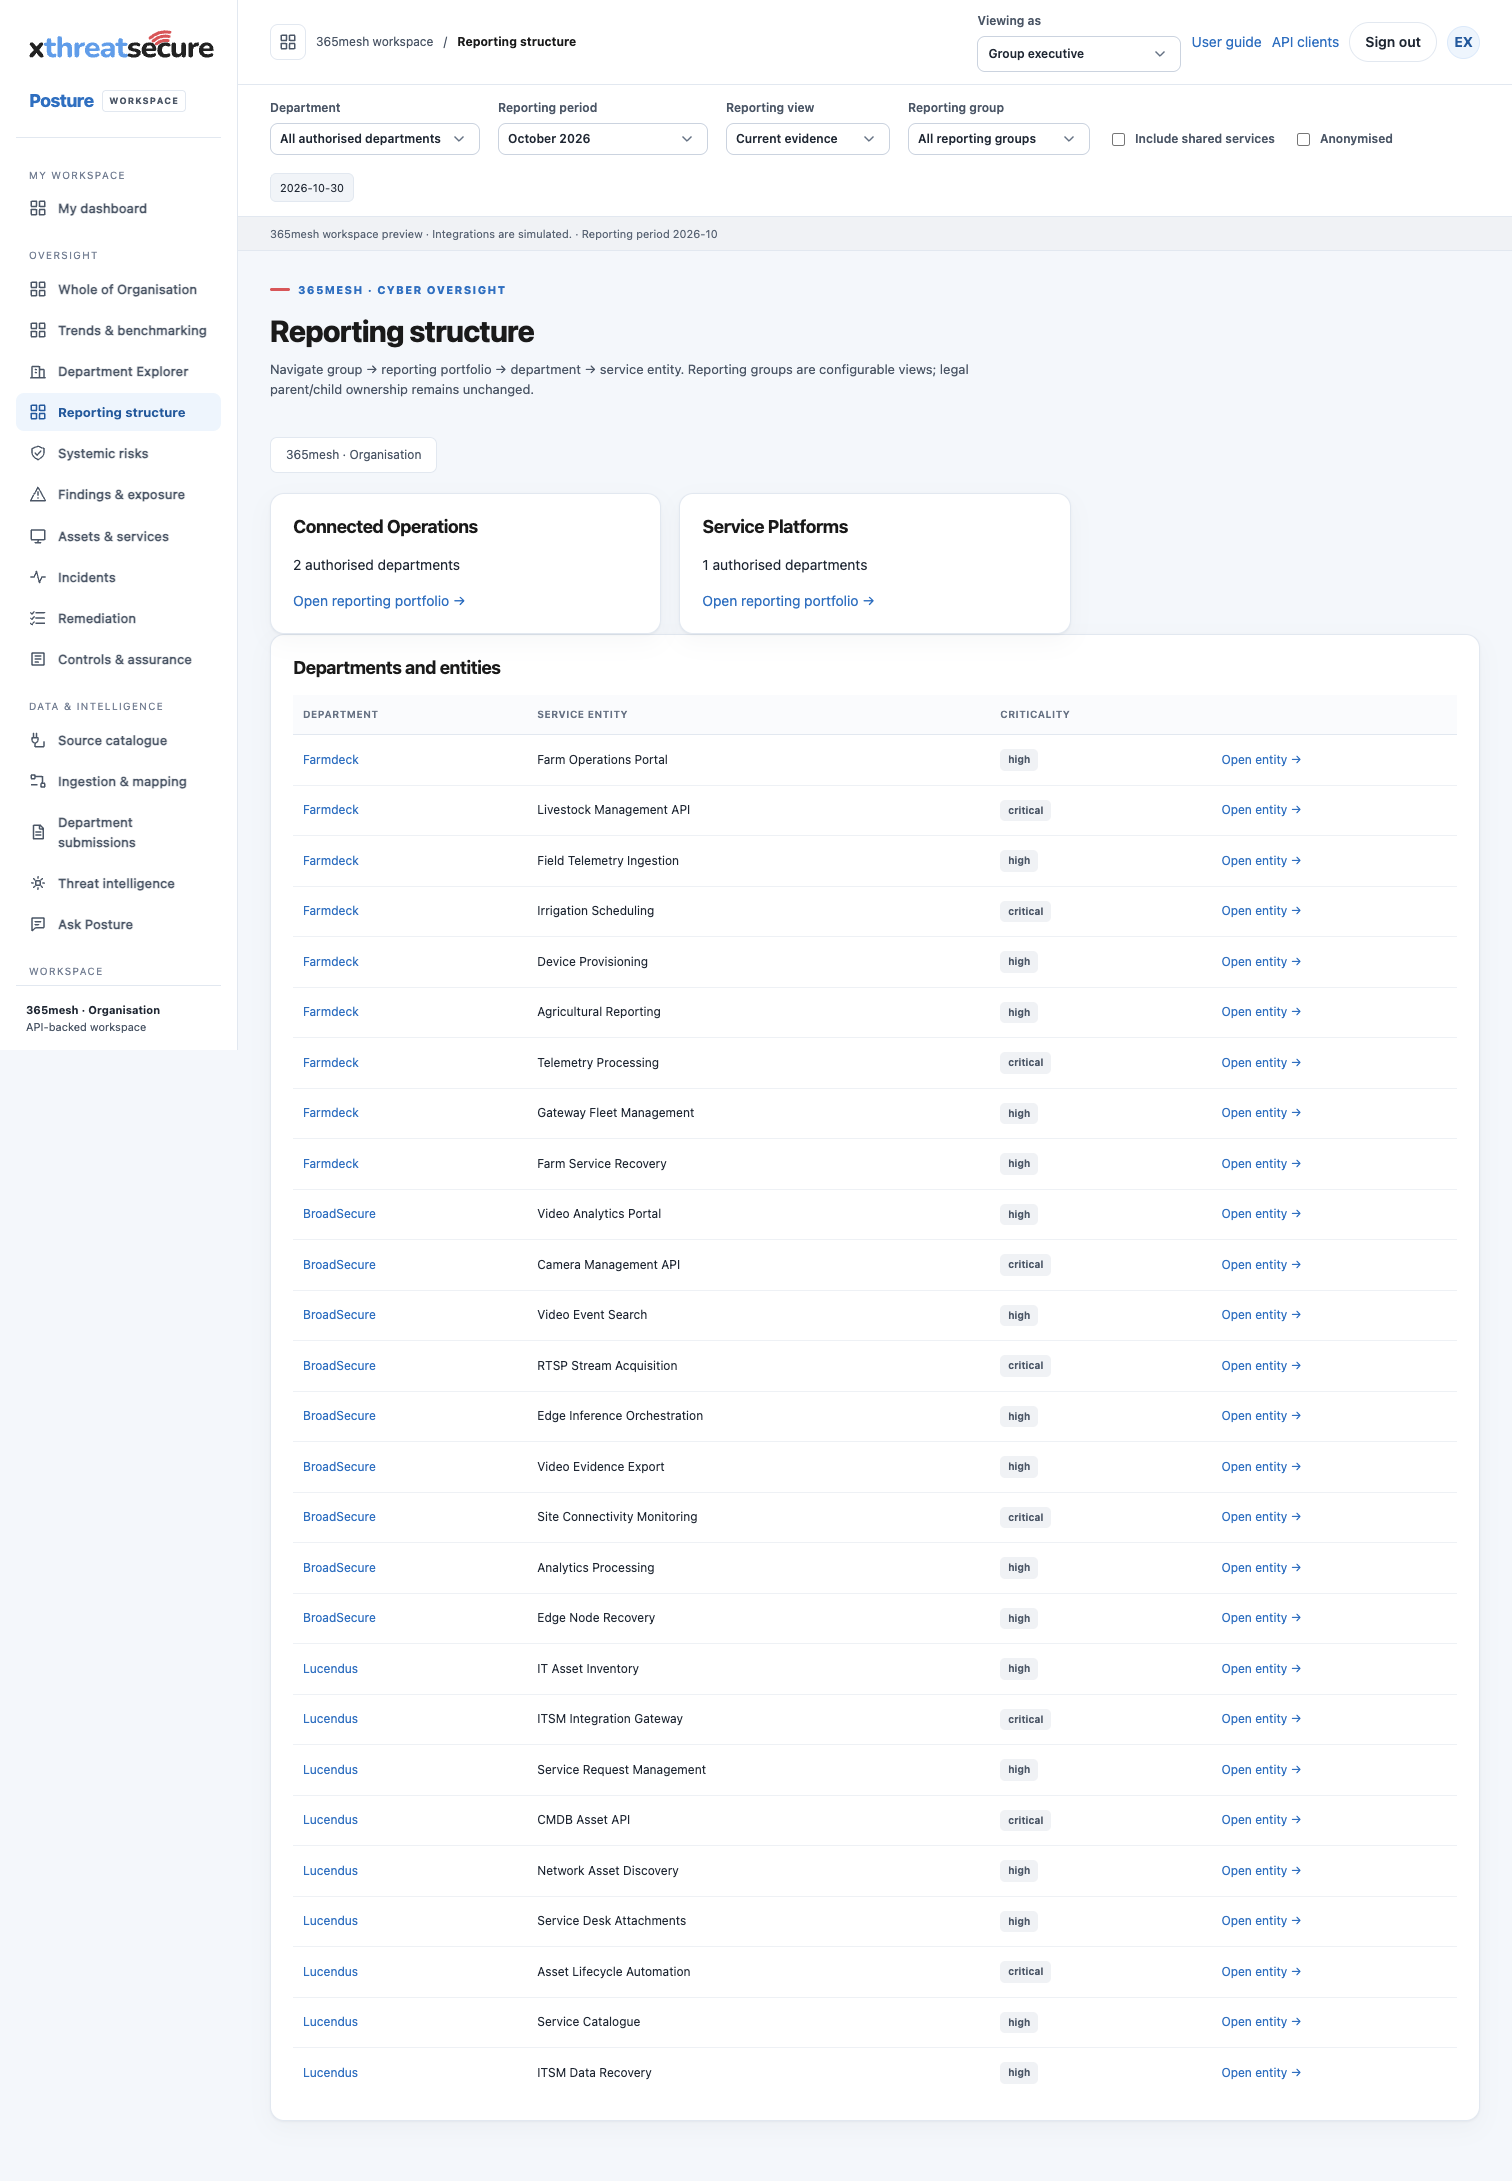1512x2181 pixels.
Task: Click the Source catalogue plug icon
Action: coord(38,740)
